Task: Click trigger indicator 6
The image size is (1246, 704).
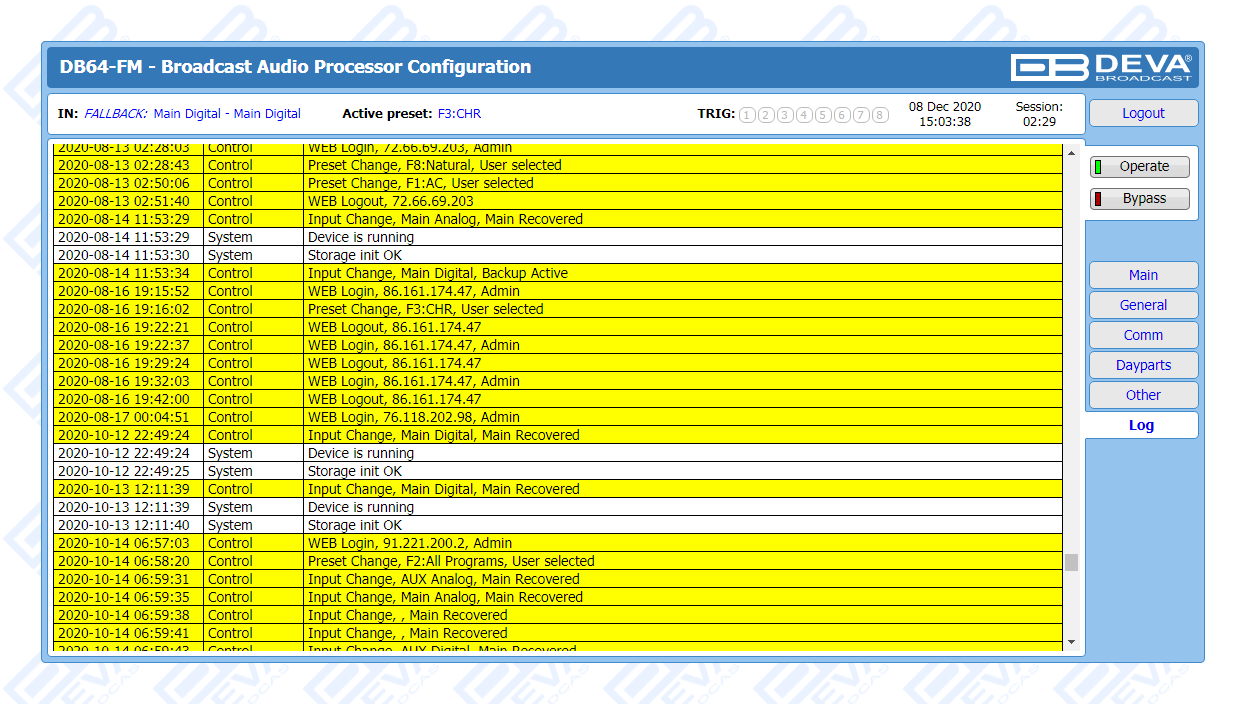Action: click(x=842, y=115)
